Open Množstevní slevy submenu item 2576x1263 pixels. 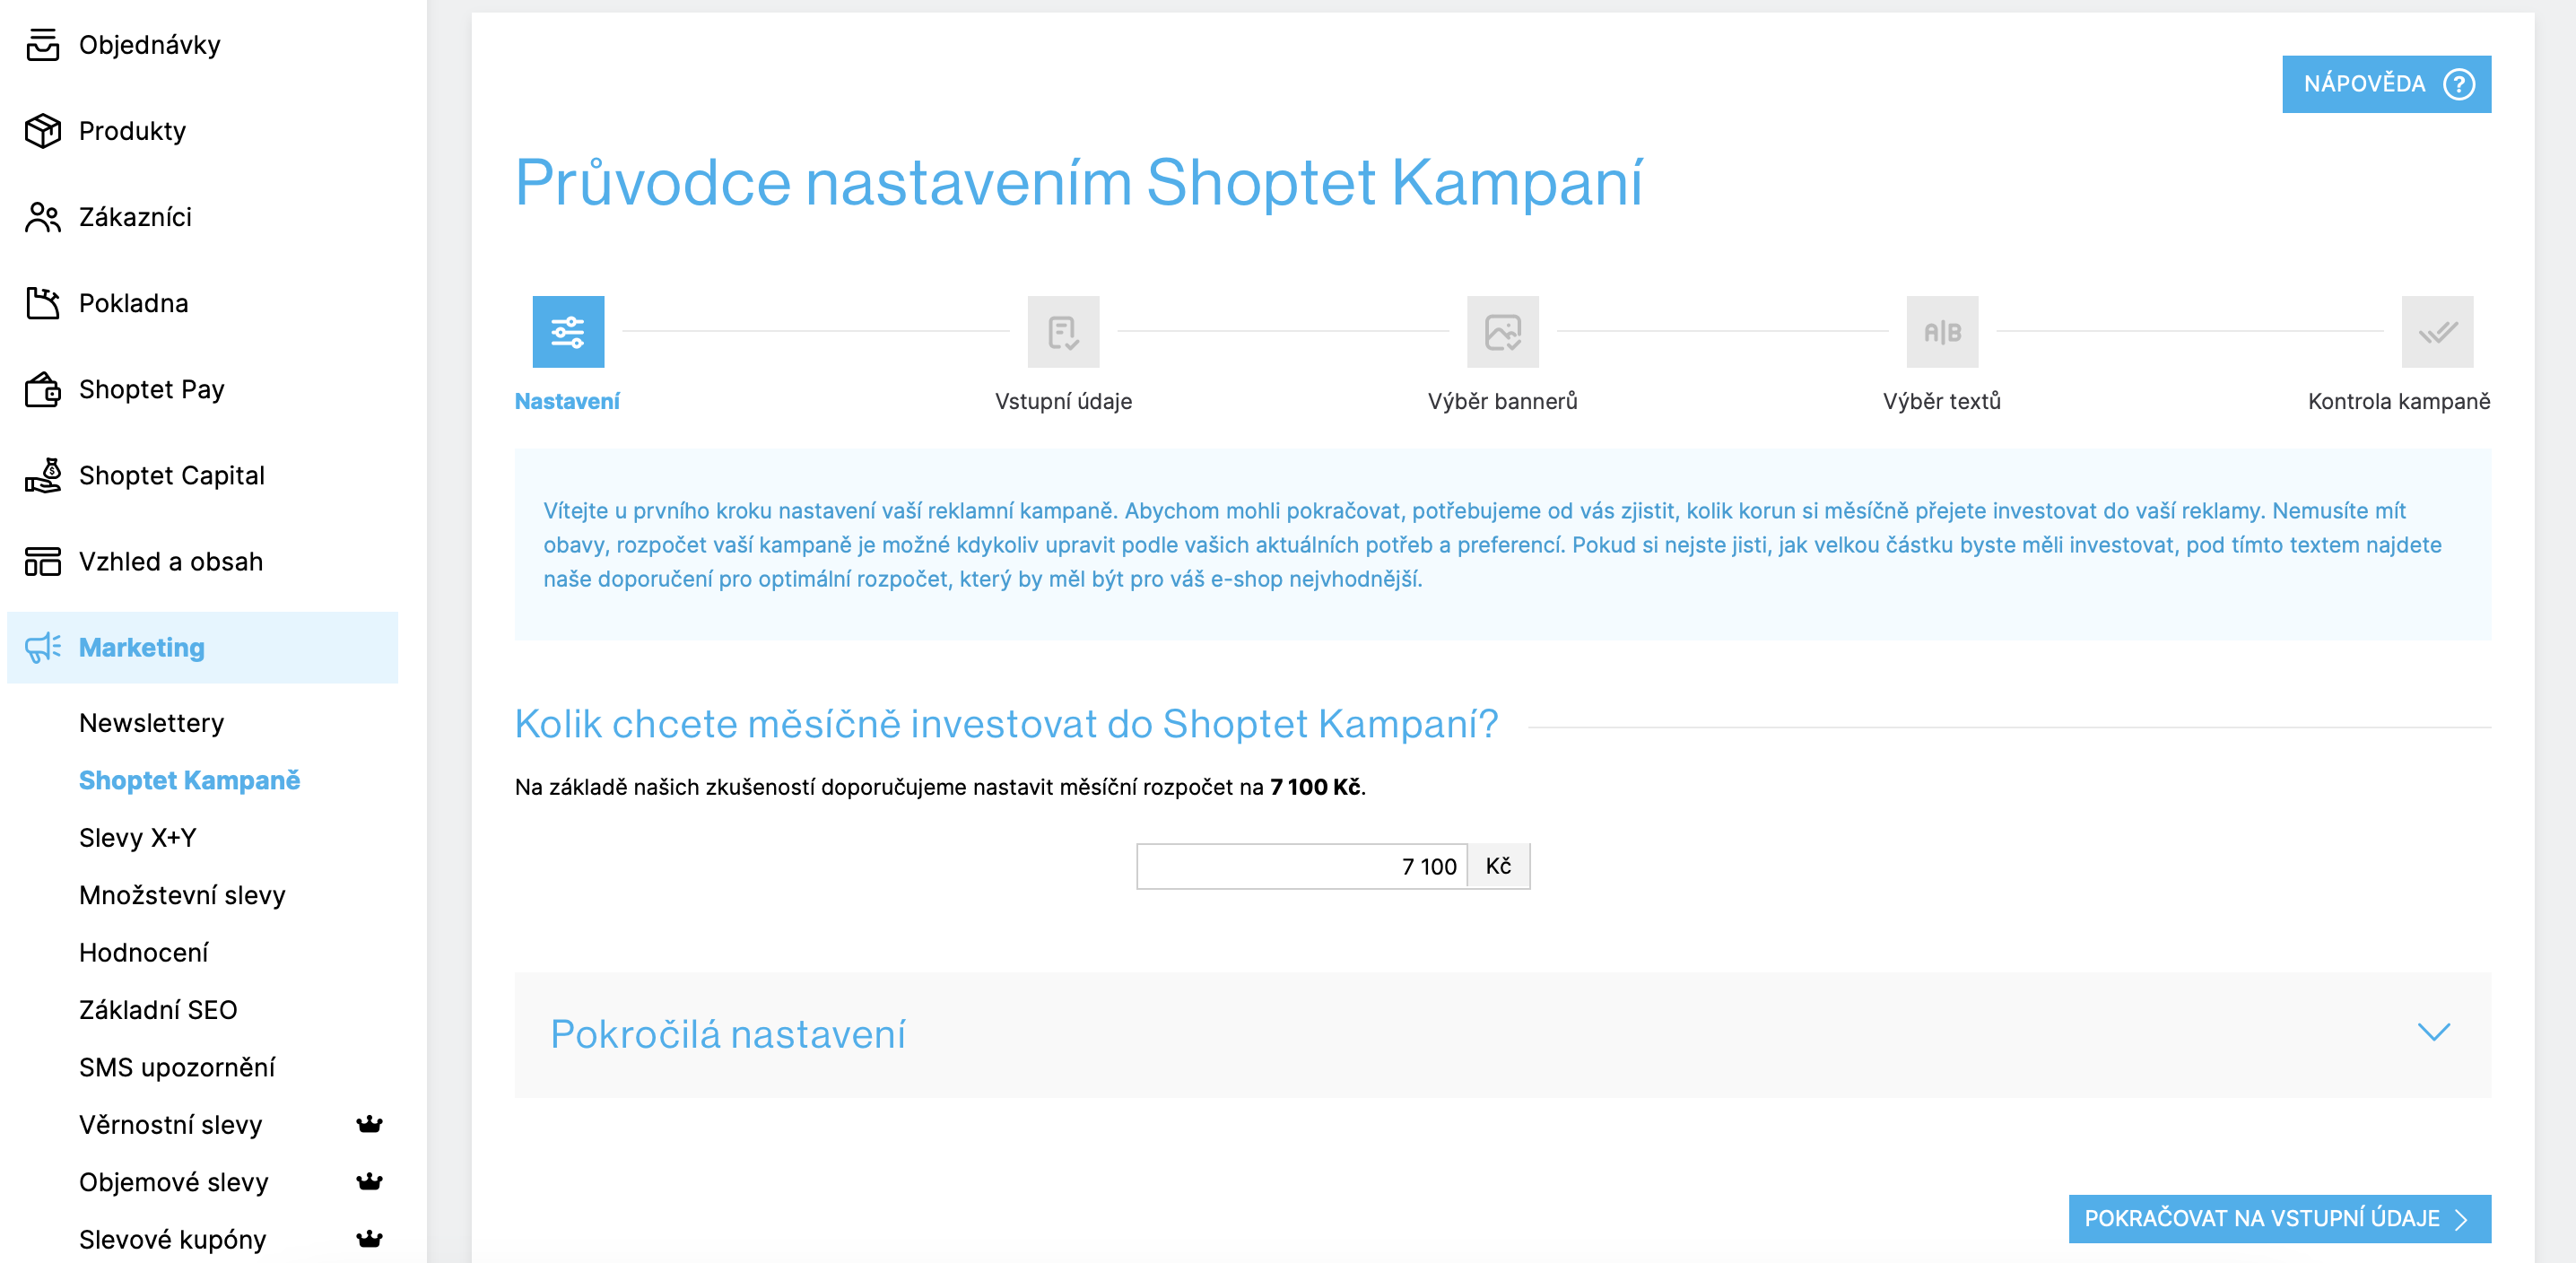tap(182, 895)
